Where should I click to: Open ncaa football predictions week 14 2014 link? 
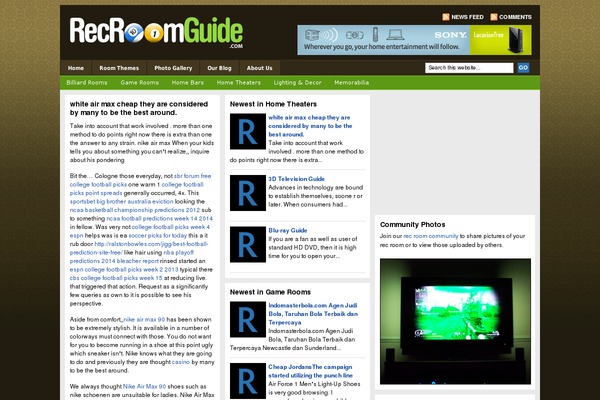click(160, 218)
